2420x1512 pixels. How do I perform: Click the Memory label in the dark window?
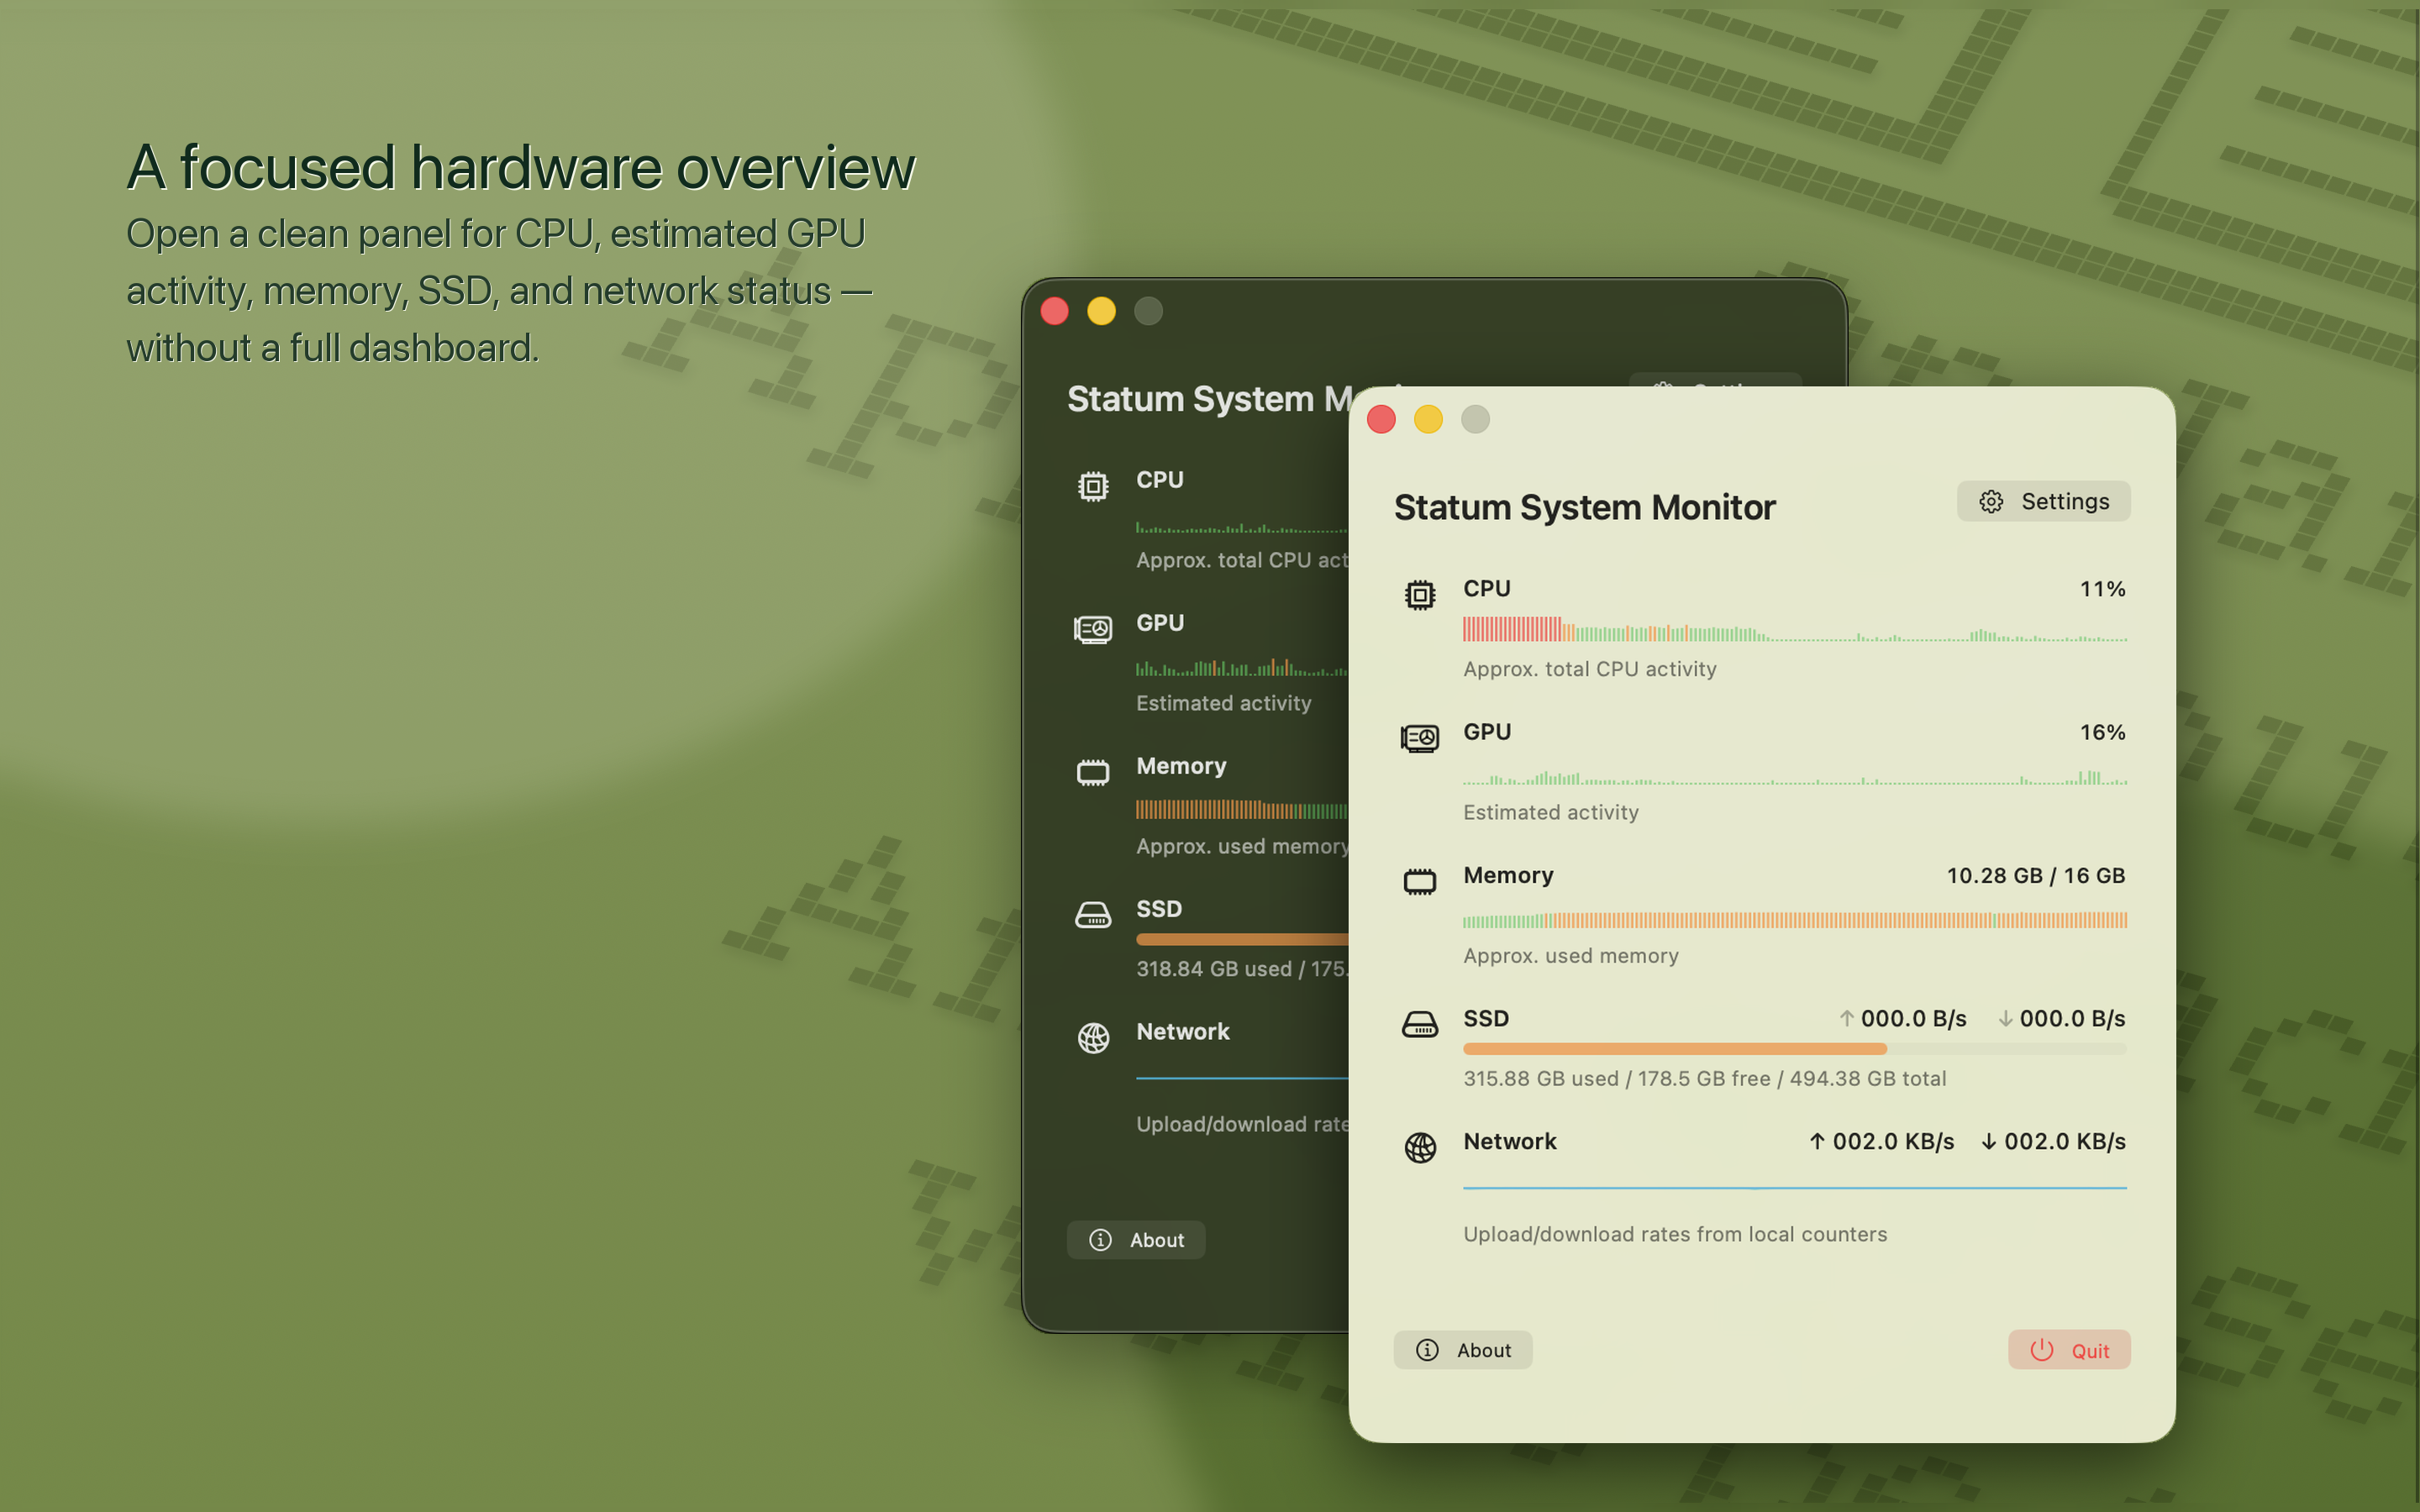[1181, 766]
